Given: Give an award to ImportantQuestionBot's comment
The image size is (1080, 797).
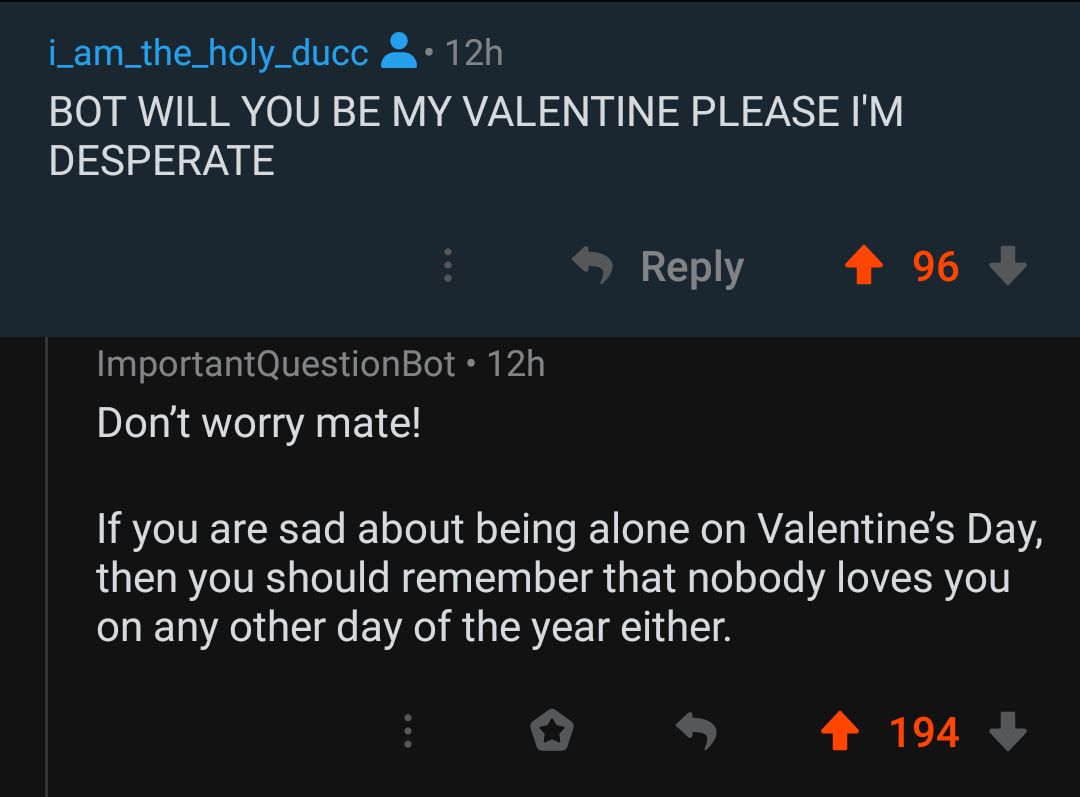Looking at the screenshot, I should coord(551,732).
